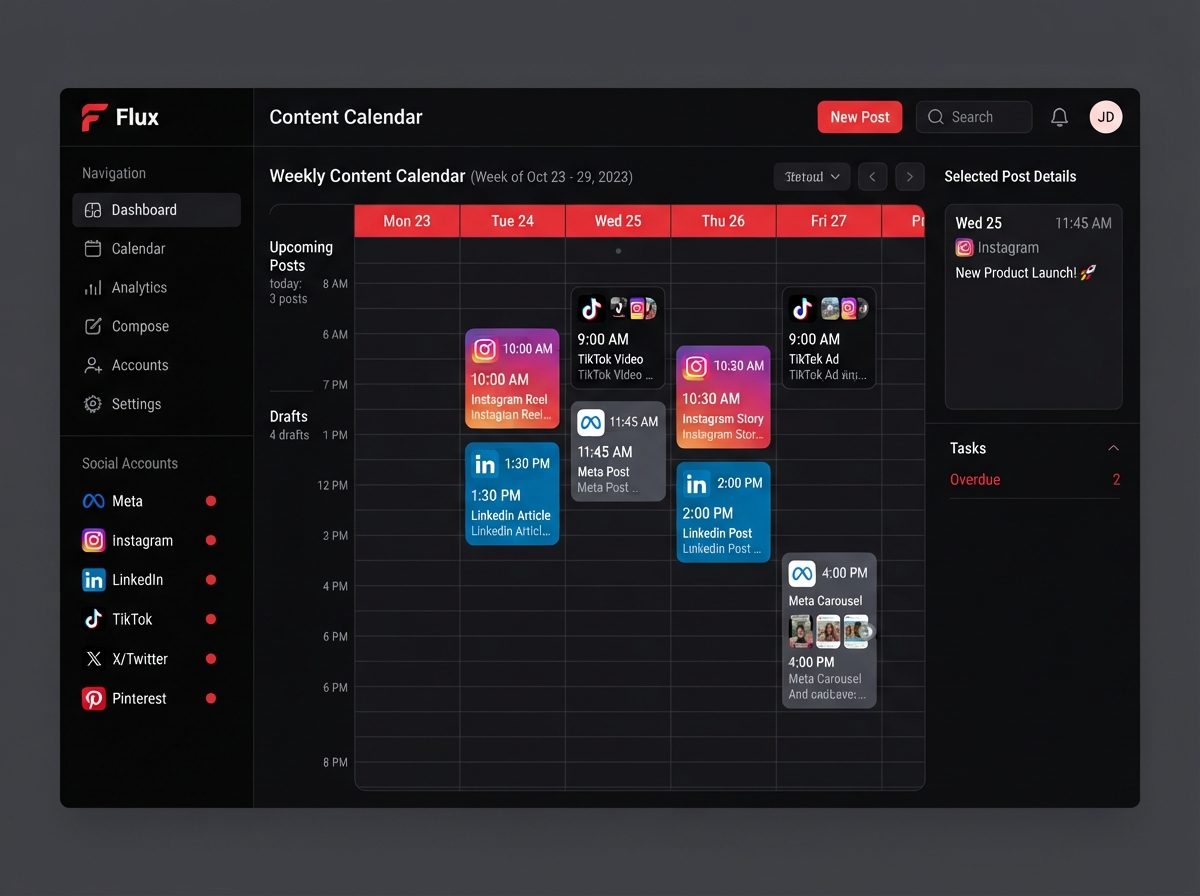Click the LinkedIn logo in Social Accounts
The height and width of the screenshot is (896, 1200).
click(x=93, y=580)
